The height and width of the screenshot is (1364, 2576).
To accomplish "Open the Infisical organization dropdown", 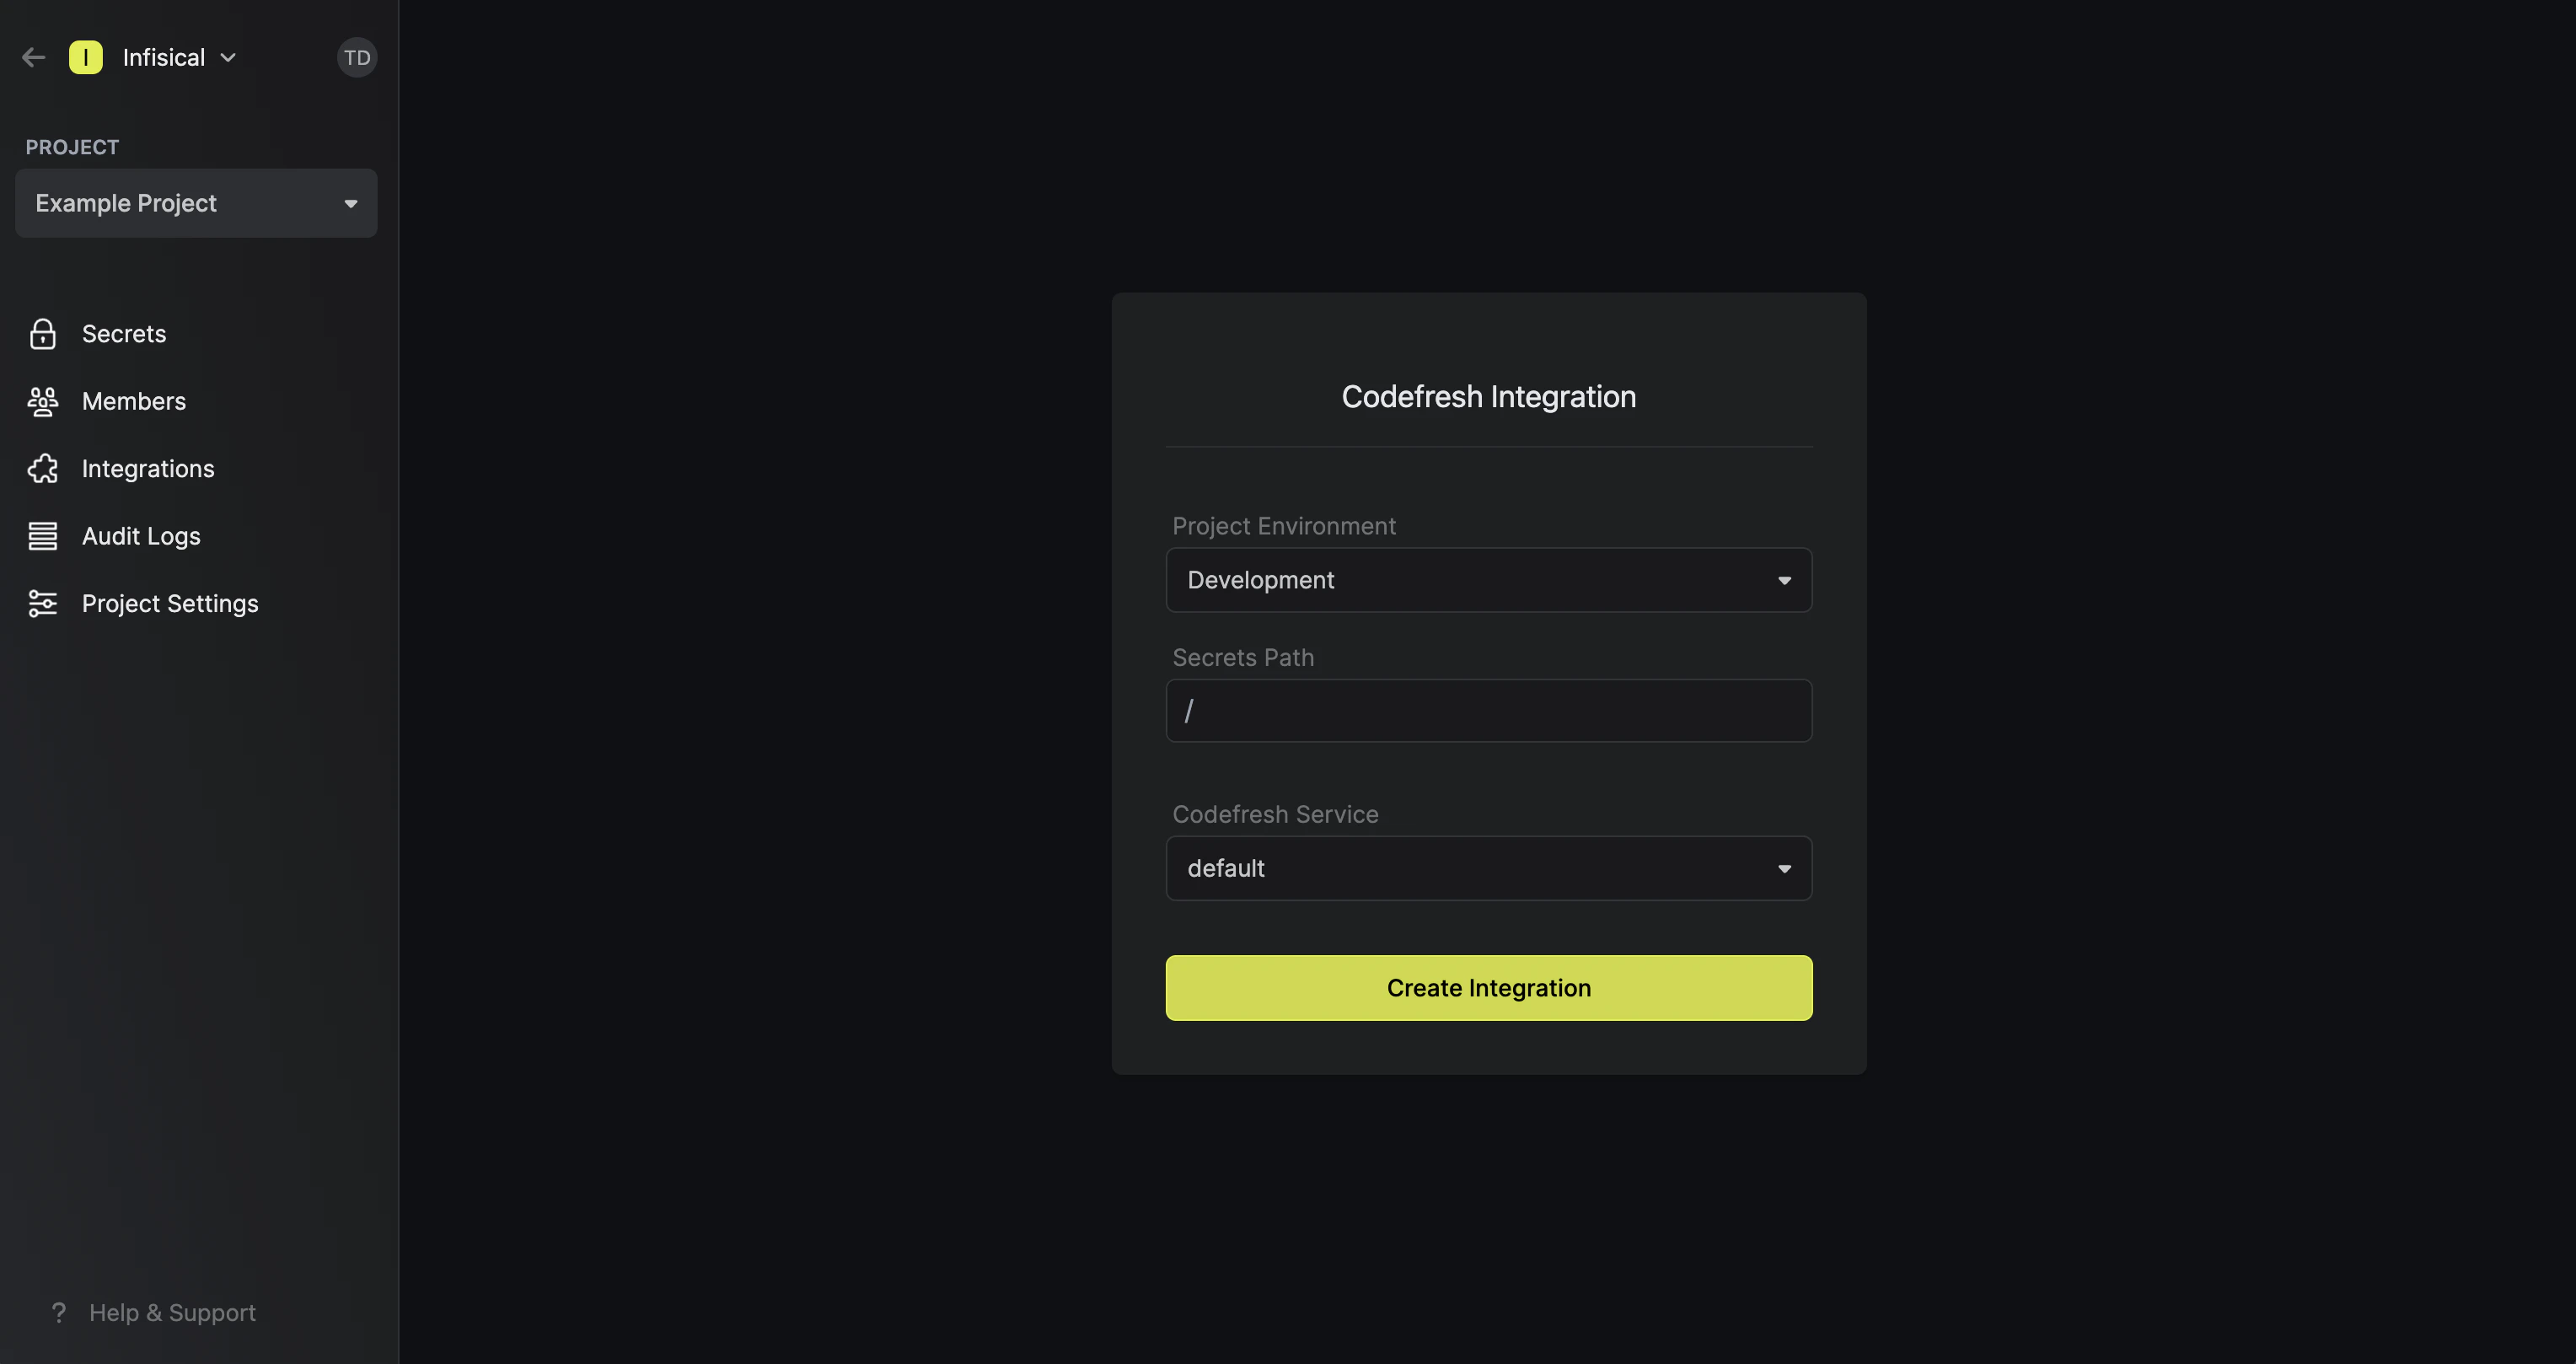I will coord(179,58).
